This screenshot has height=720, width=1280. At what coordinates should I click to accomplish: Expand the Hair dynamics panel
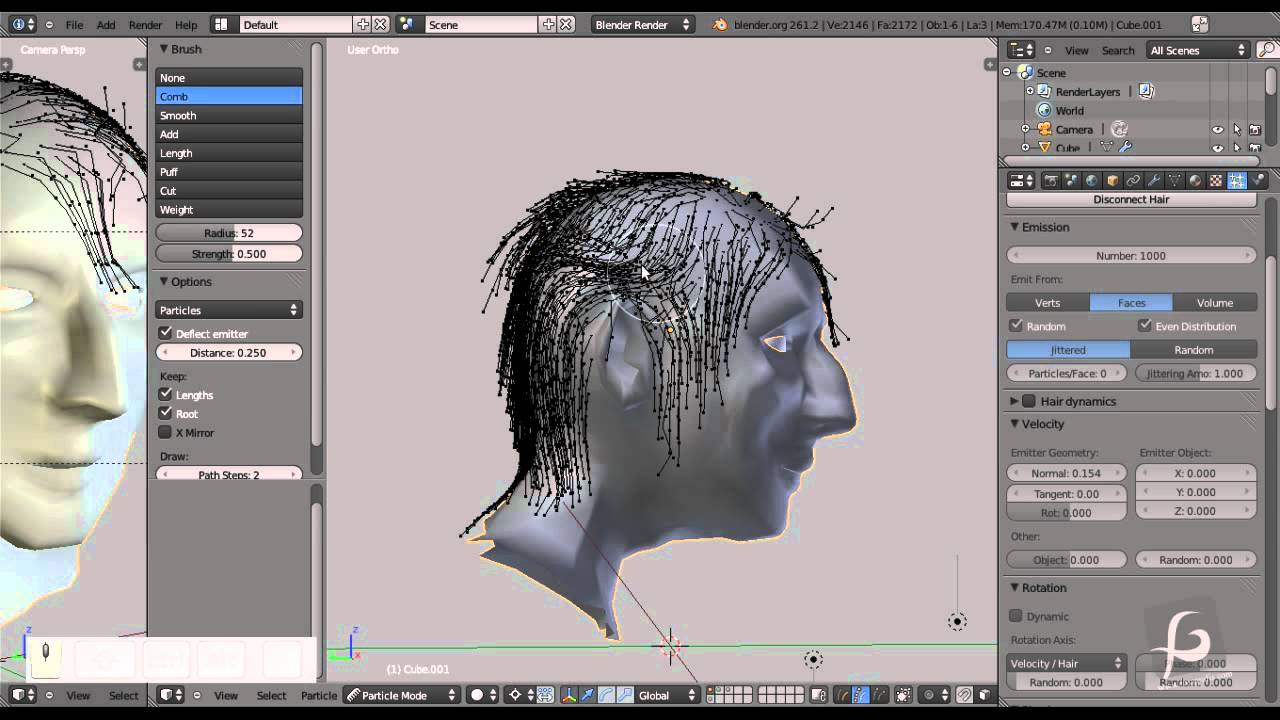coord(1014,401)
